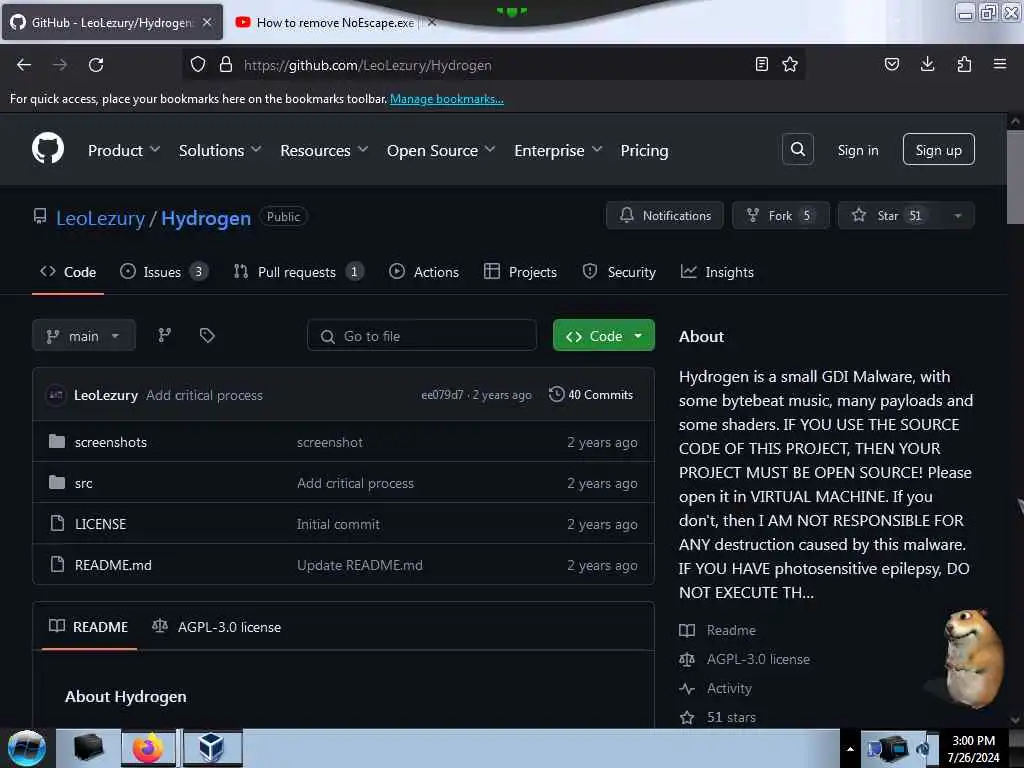Open the main branch selector dropdown
This screenshot has width=1024, height=768.
(84, 336)
